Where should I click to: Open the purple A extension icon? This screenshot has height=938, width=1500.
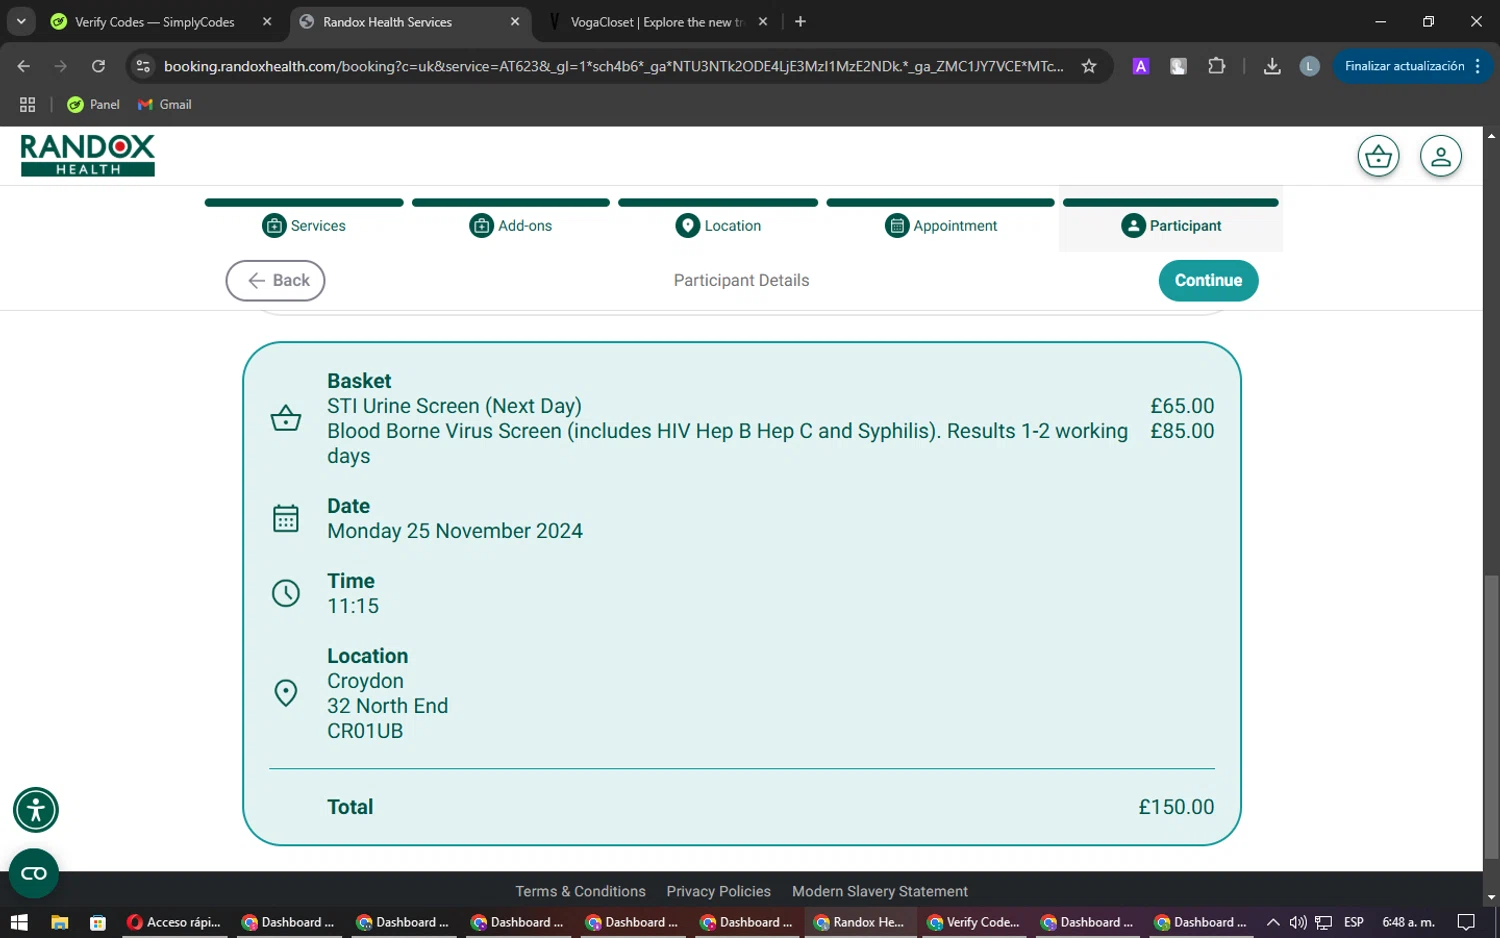(1140, 66)
